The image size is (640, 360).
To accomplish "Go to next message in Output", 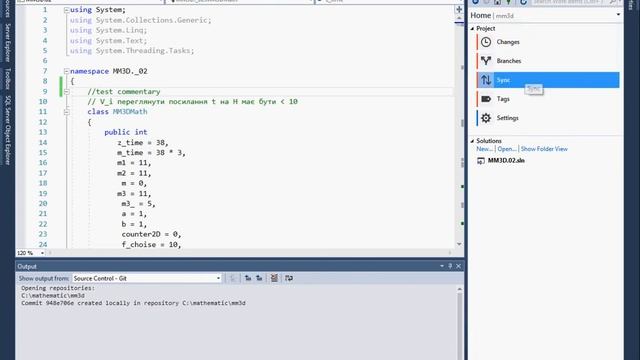I will coord(259,278).
